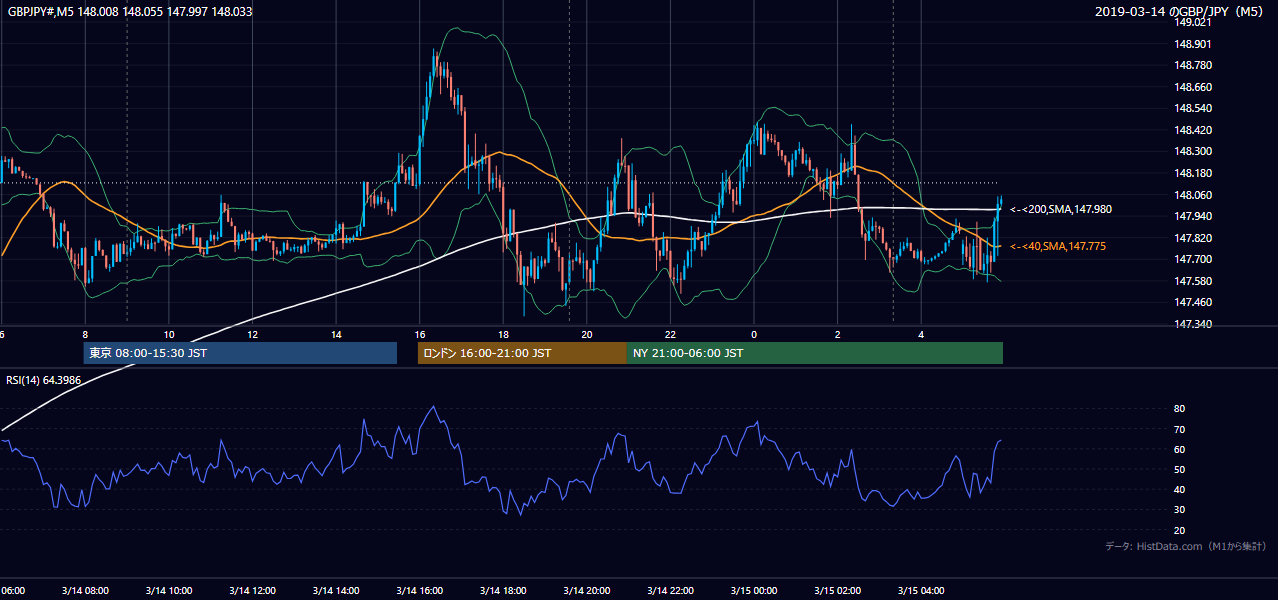Click the HistData.com data source credit
Image resolution: width=1278 pixels, height=600 pixels.
click(1186, 546)
